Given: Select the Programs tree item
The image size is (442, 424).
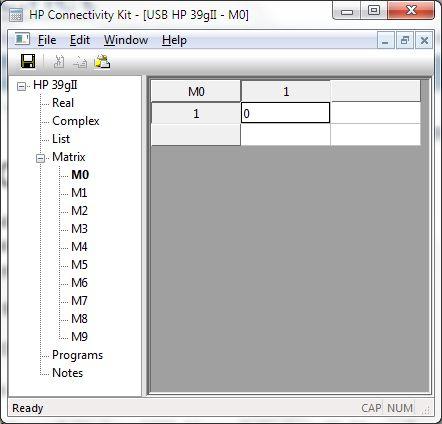Looking at the screenshot, I should coord(77,355).
